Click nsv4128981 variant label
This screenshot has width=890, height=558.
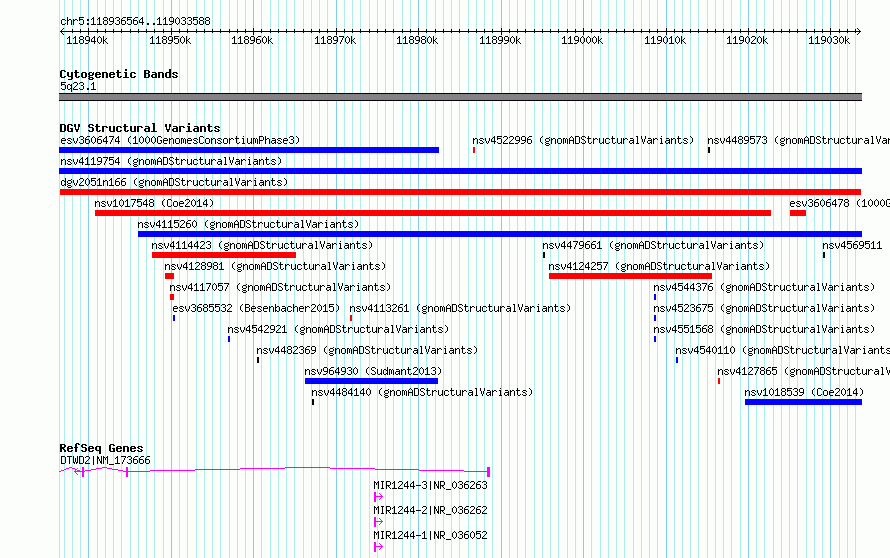click(x=275, y=266)
